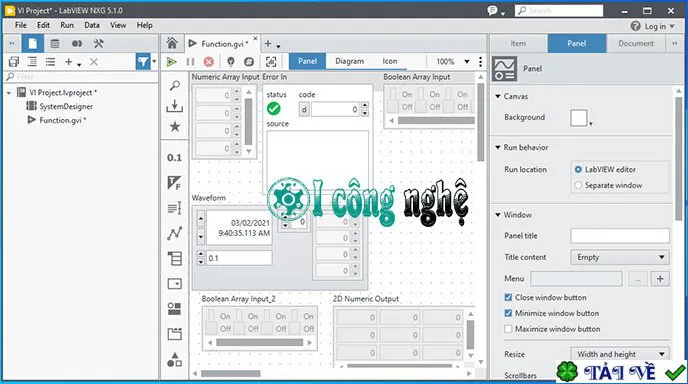
Task: Select SystemDesigner in project tree
Action: pos(66,107)
